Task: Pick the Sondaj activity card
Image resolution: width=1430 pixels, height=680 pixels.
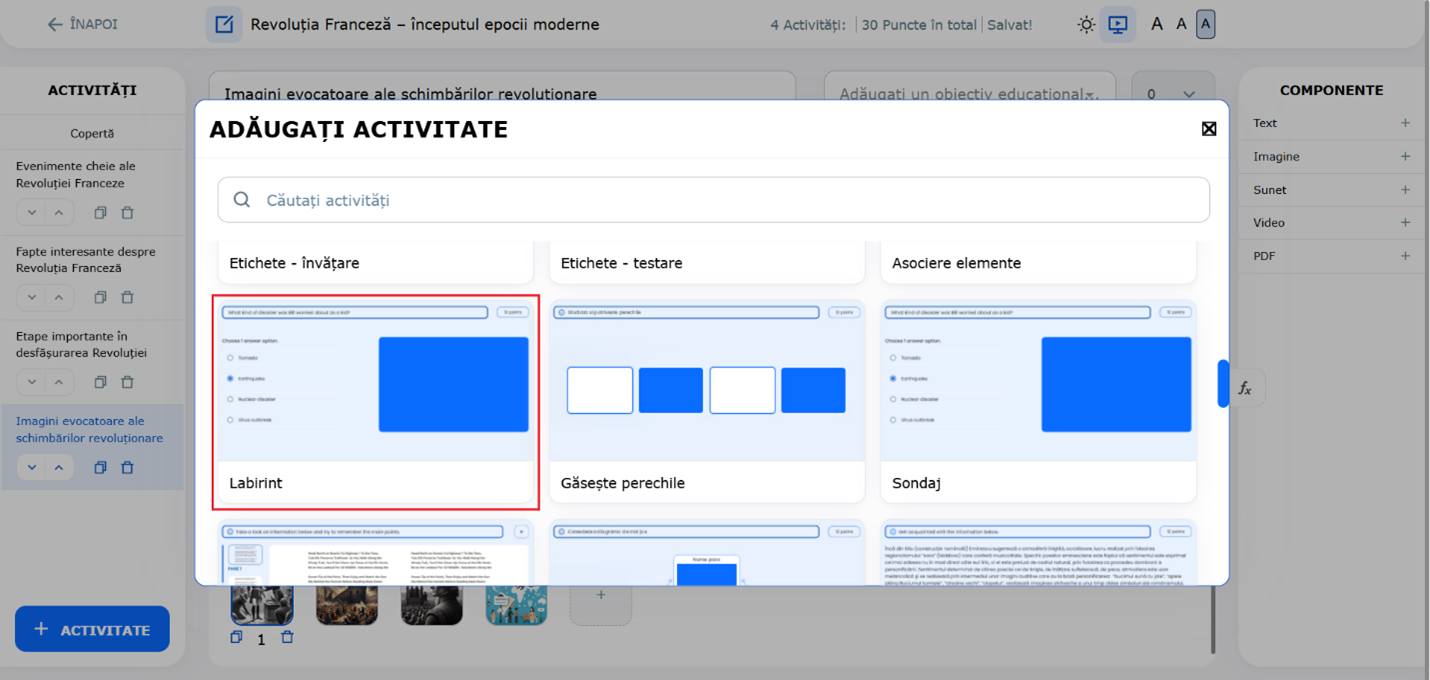Action: [1038, 402]
